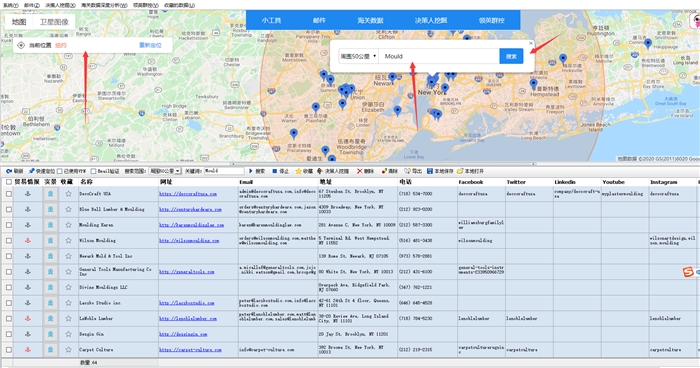Click the 停止 stop icon

(x=275, y=171)
